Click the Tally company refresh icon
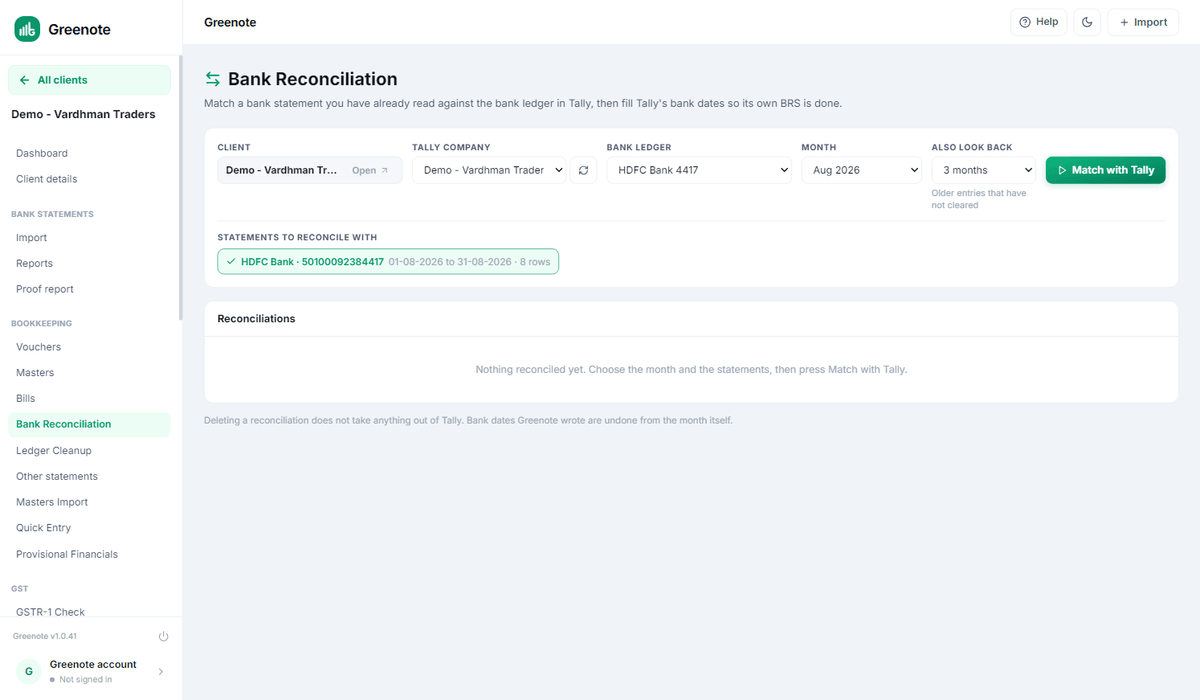Viewport: 1200px width, 700px height. pyautogui.click(x=584, y=170)
